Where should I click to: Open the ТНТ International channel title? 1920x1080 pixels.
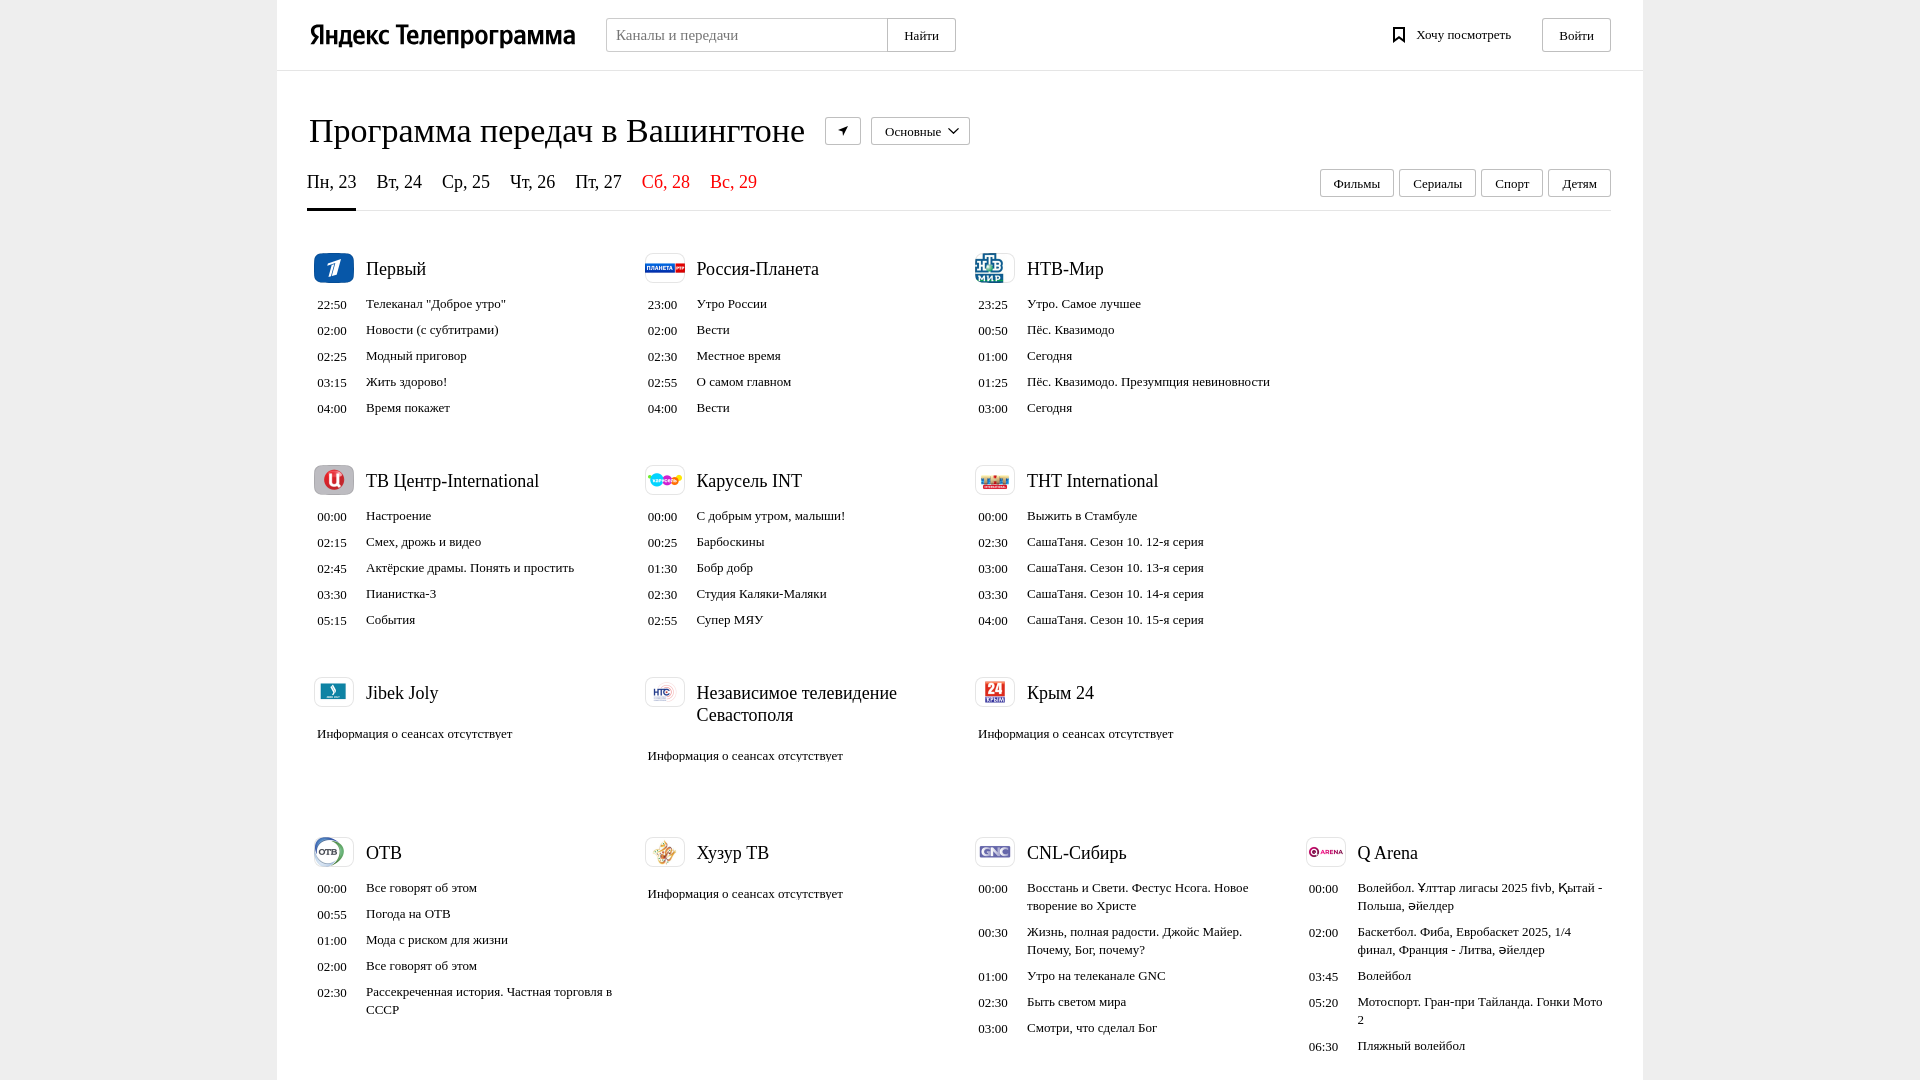pos(1092,481)
